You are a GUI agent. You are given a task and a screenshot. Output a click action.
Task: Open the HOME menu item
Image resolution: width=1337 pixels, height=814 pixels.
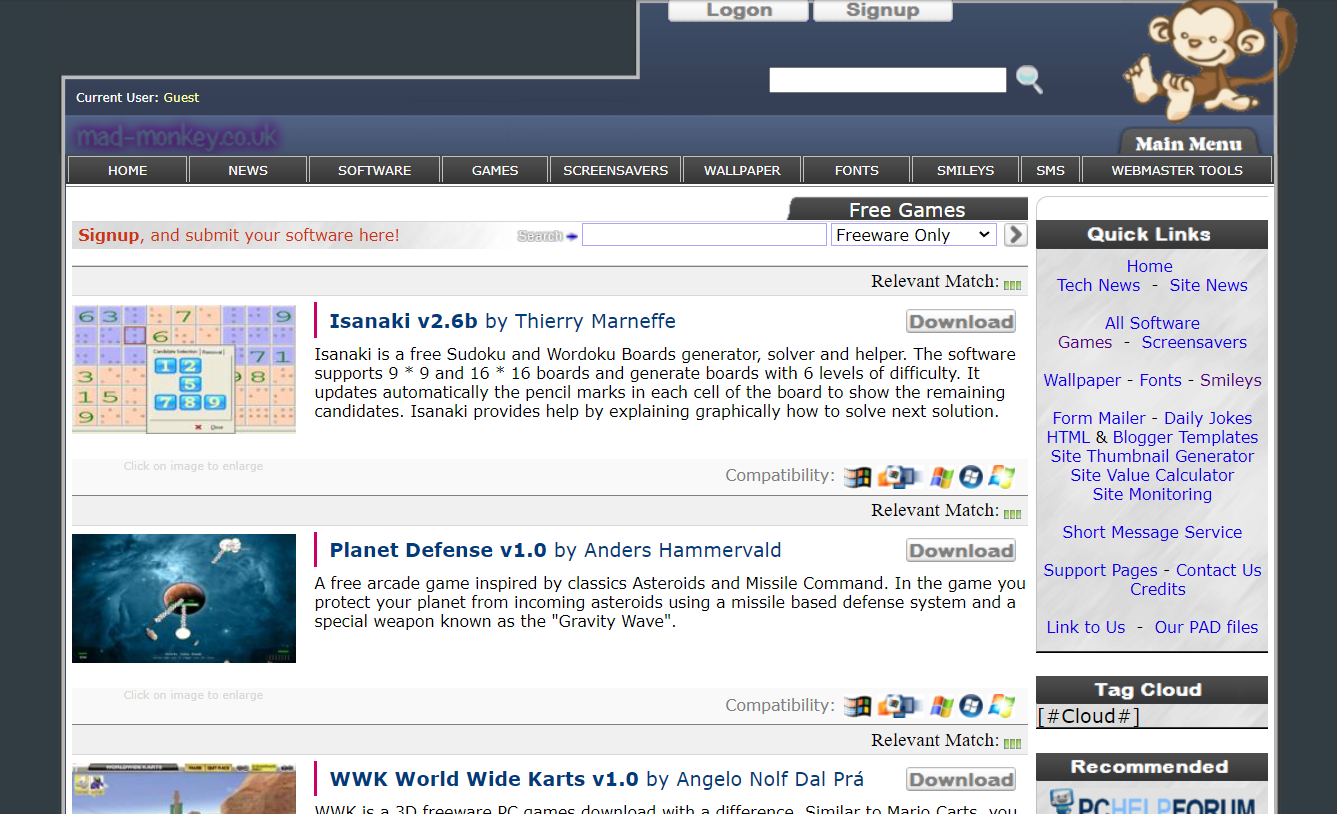[x=127, y=170]
